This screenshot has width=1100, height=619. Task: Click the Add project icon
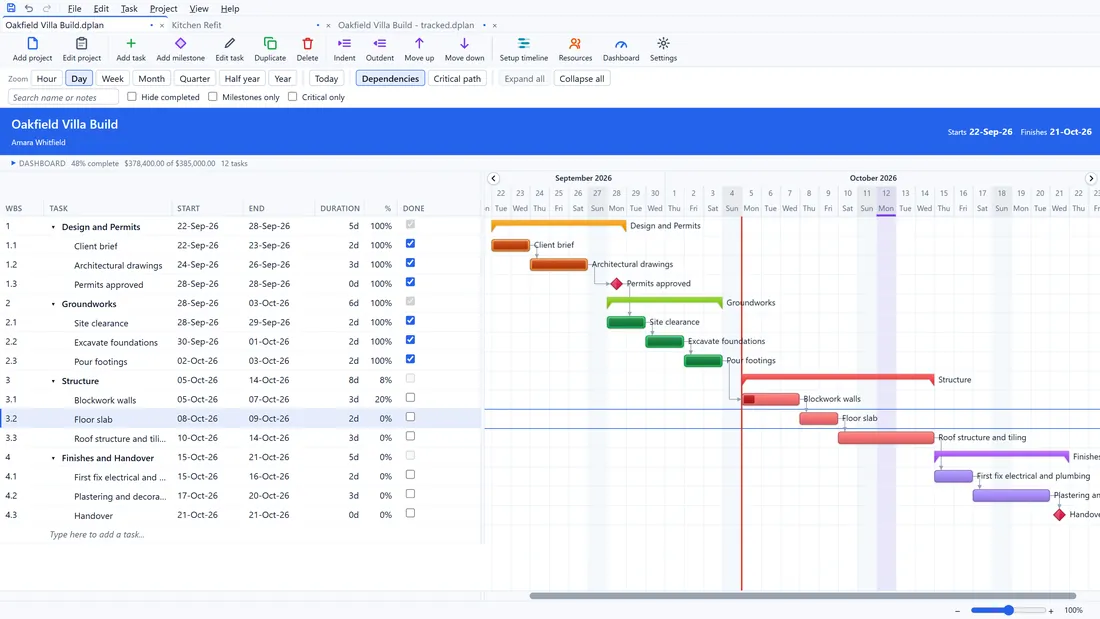click(x=32, y=44)
